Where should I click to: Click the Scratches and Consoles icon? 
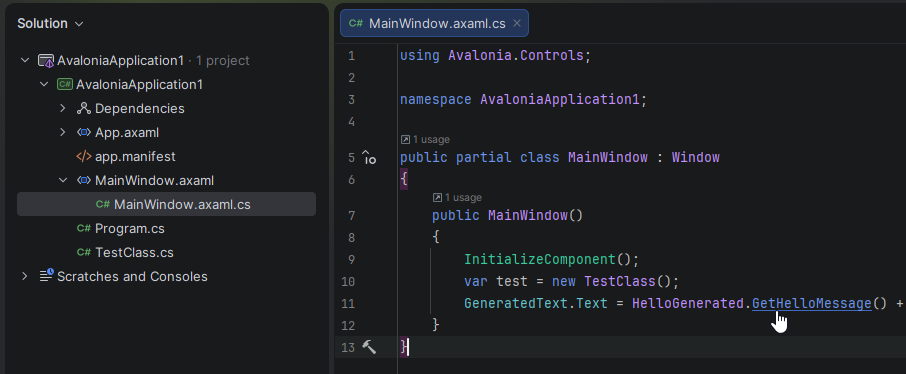46,275
